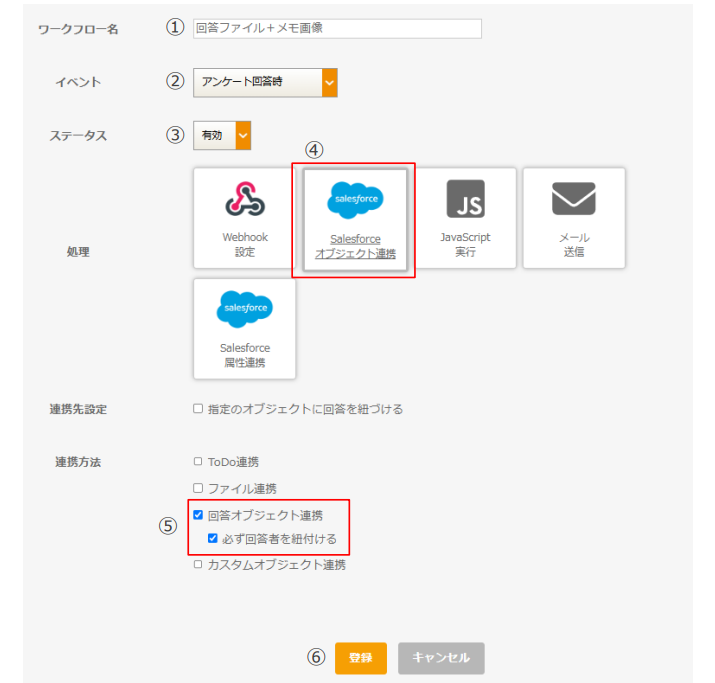Click the orange 登録 button
This screenshot has width=715, height=683.
[x=361, y=658]
